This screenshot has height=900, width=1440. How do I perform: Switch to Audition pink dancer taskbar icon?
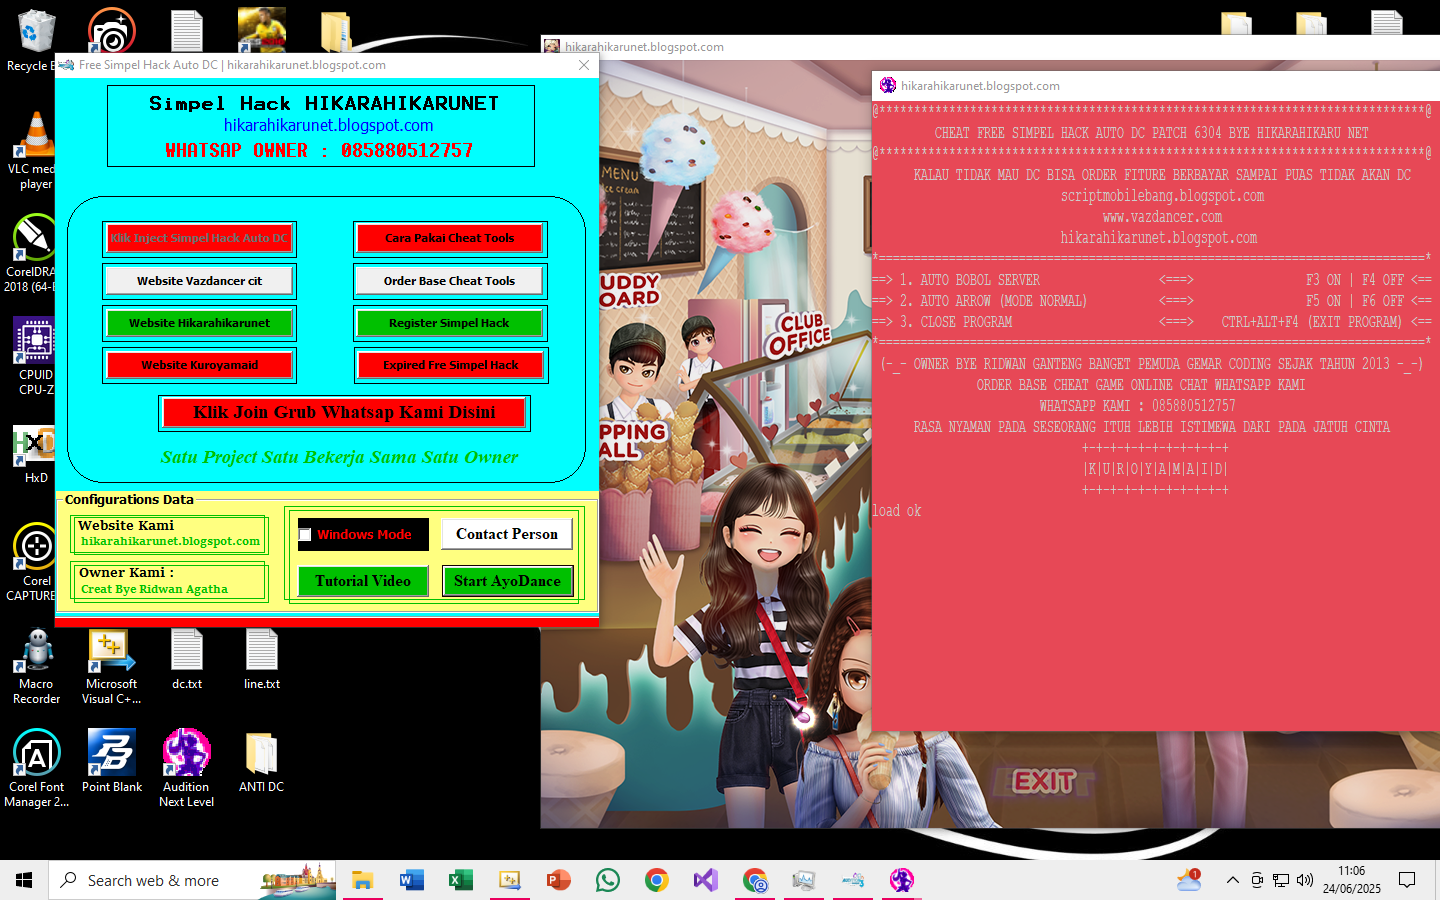[x=902, y=880]
